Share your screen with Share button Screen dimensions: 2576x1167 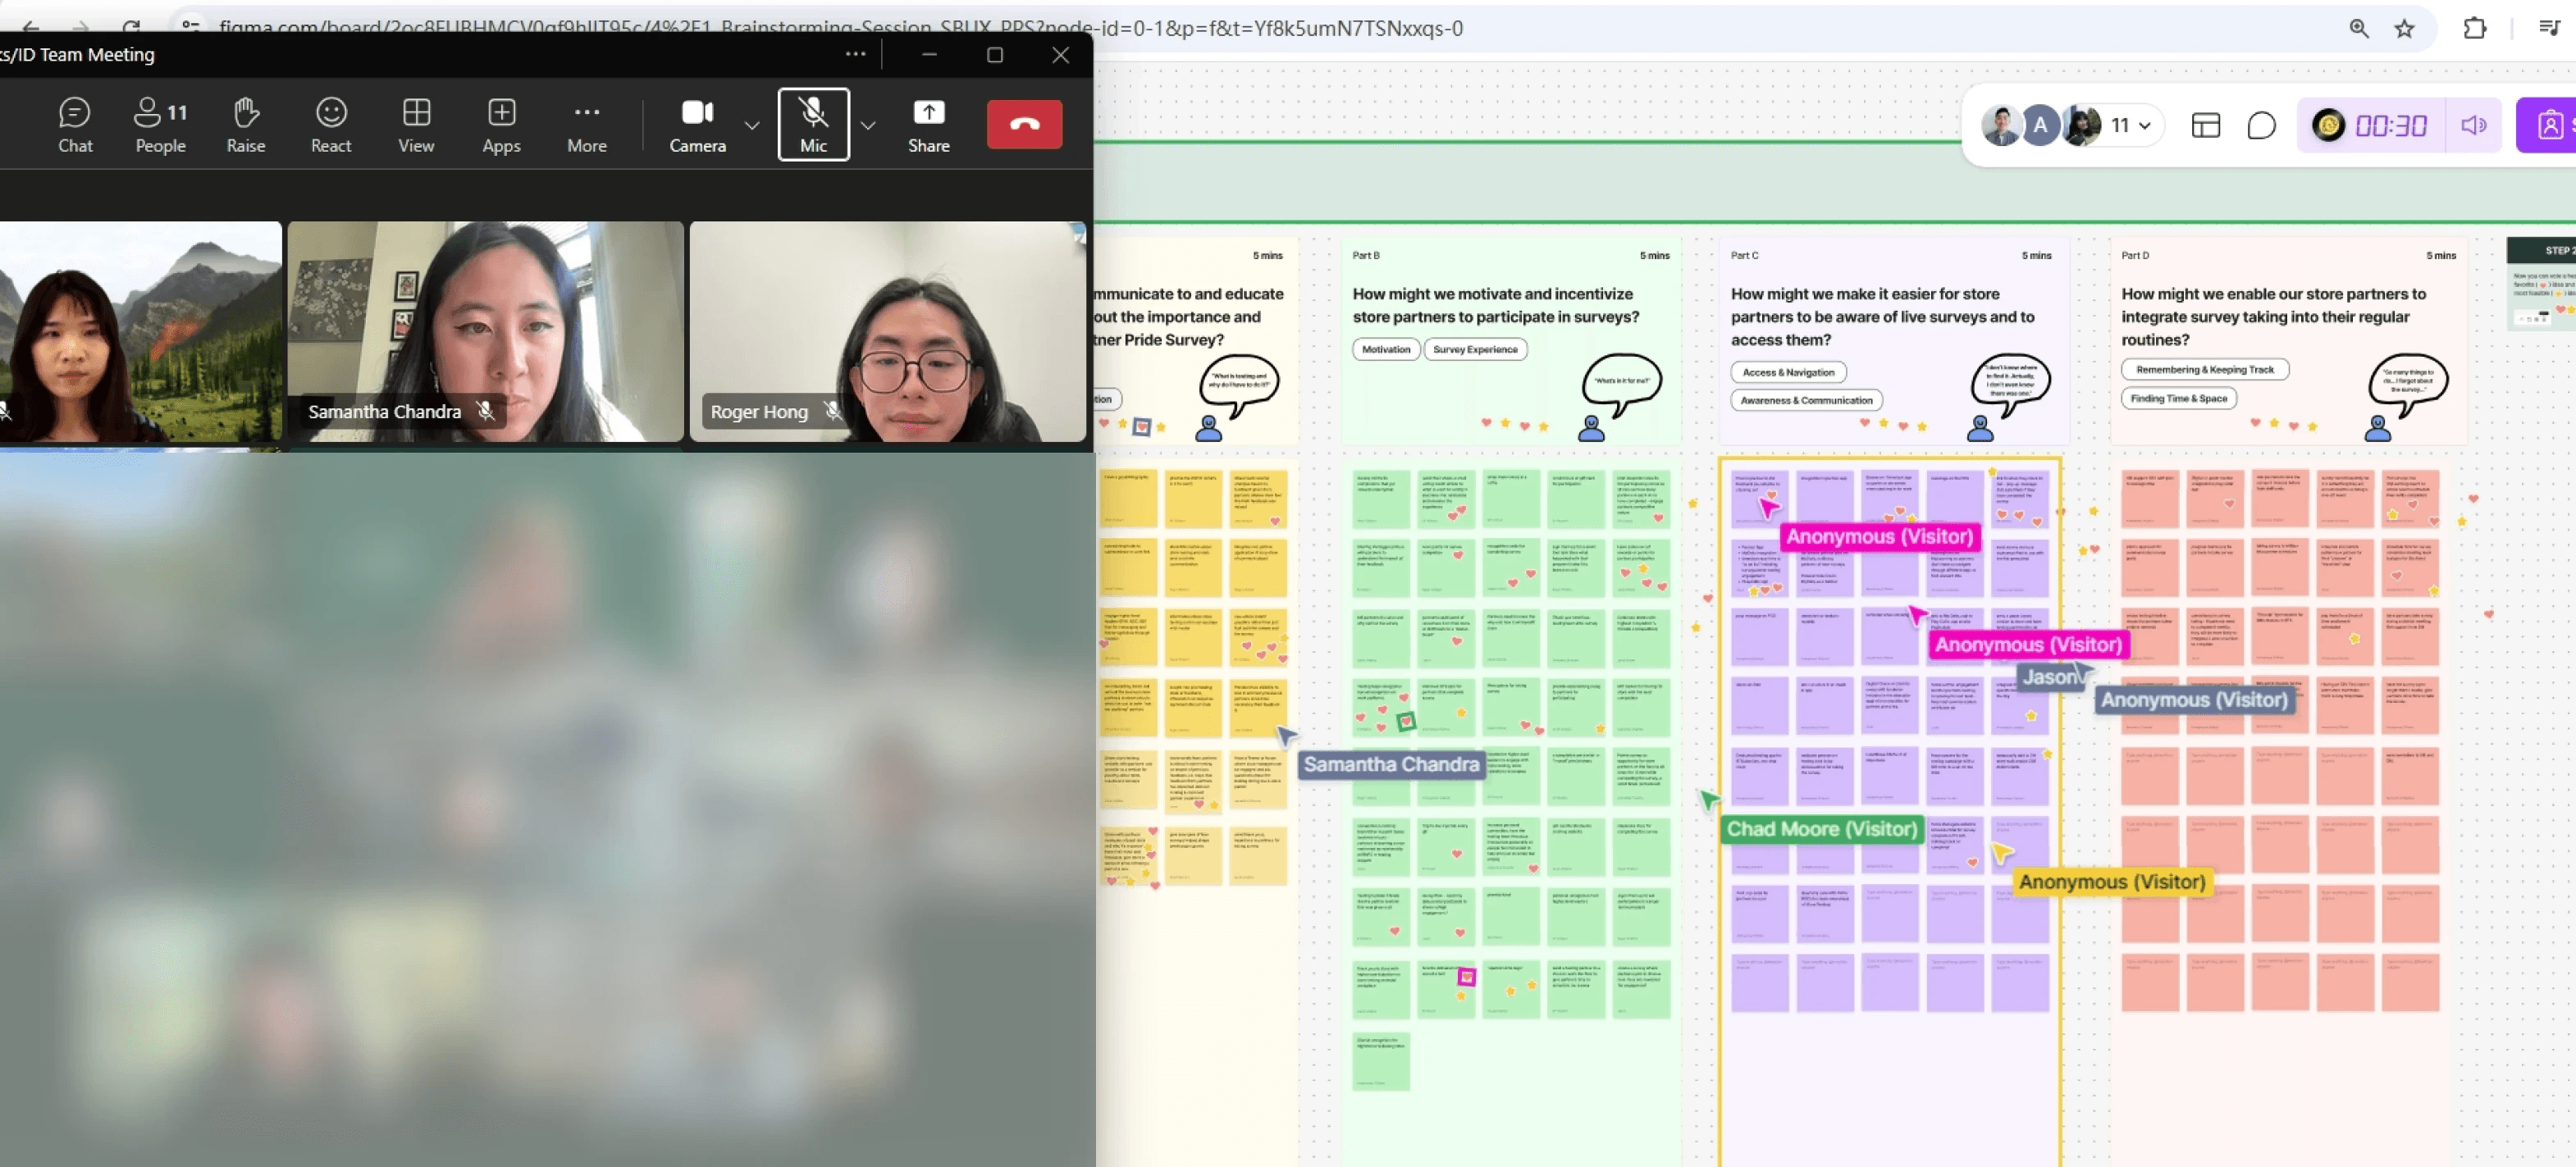point(928,125)
